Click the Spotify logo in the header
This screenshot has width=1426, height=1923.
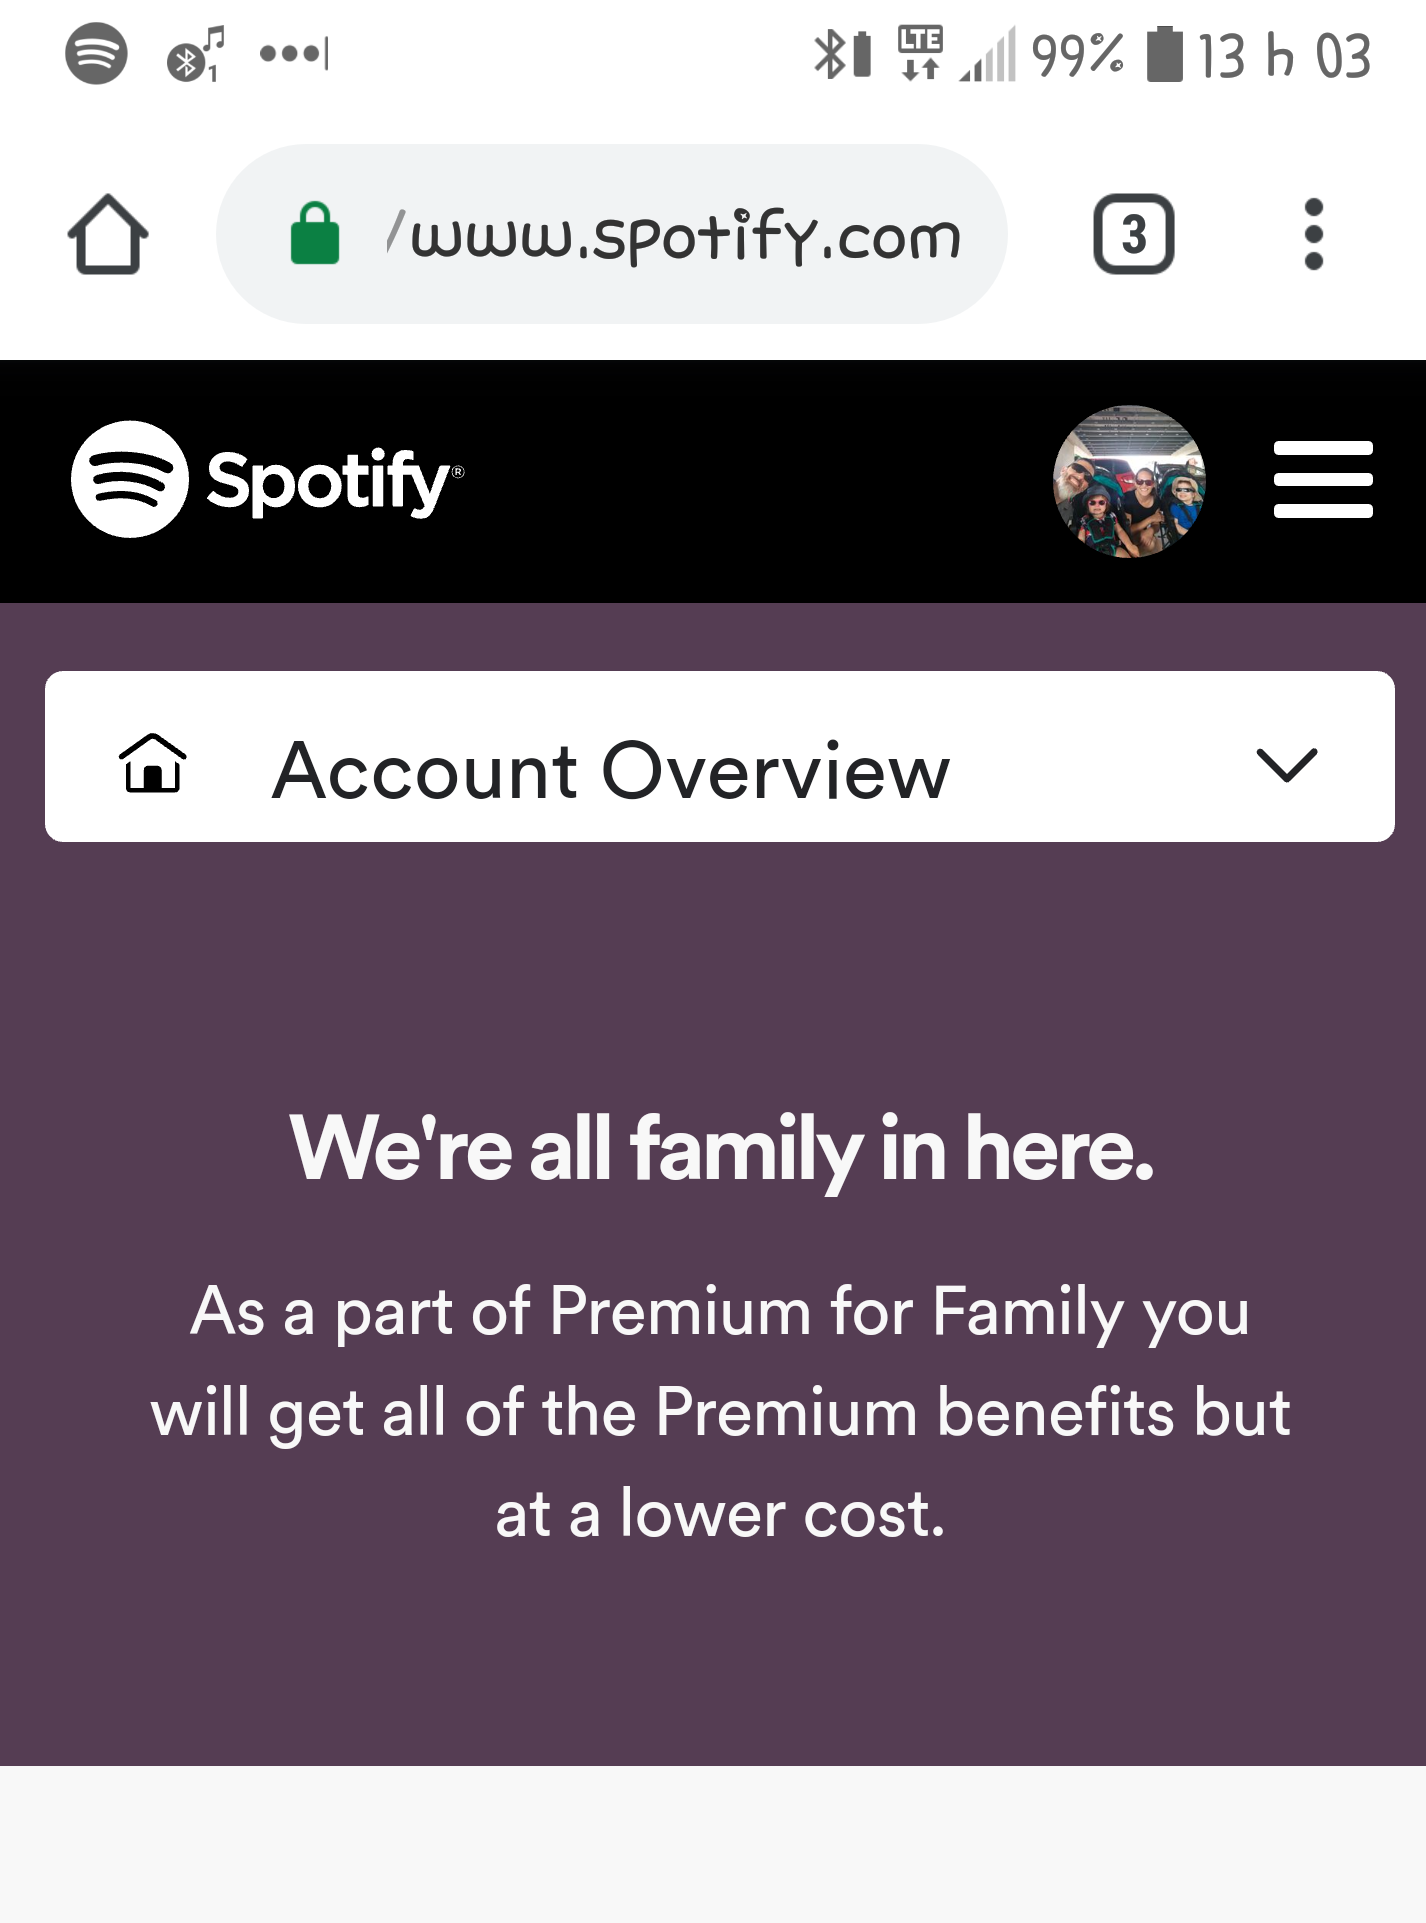pos(267,479)
